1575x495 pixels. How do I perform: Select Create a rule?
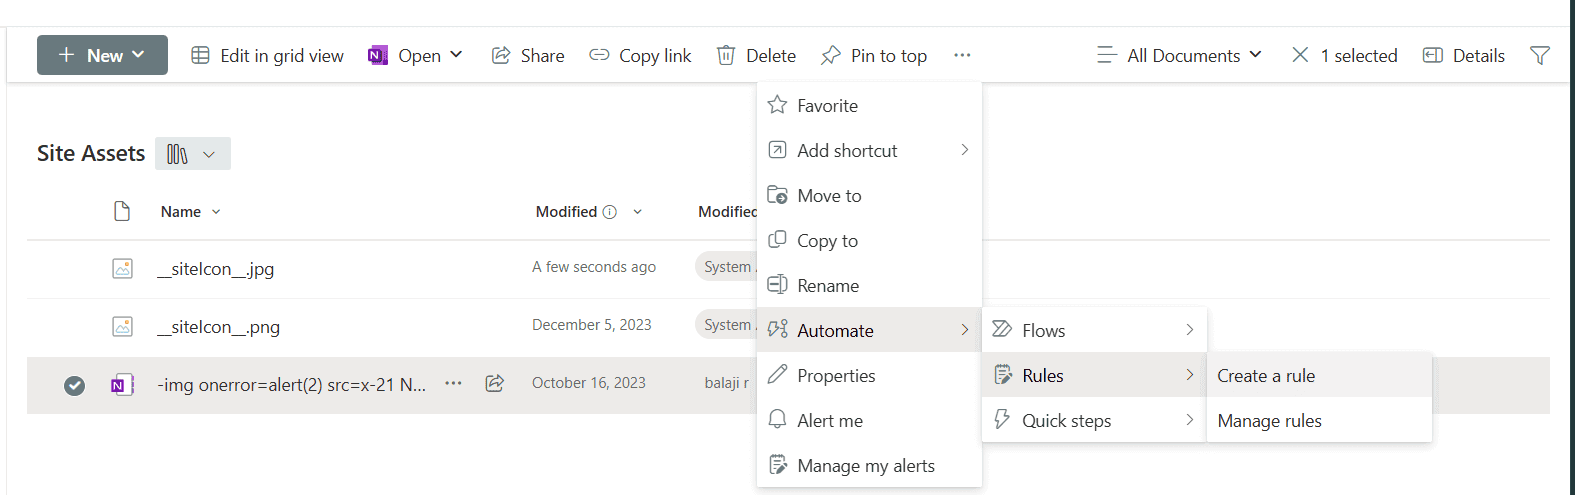[x=1266, y=376]
